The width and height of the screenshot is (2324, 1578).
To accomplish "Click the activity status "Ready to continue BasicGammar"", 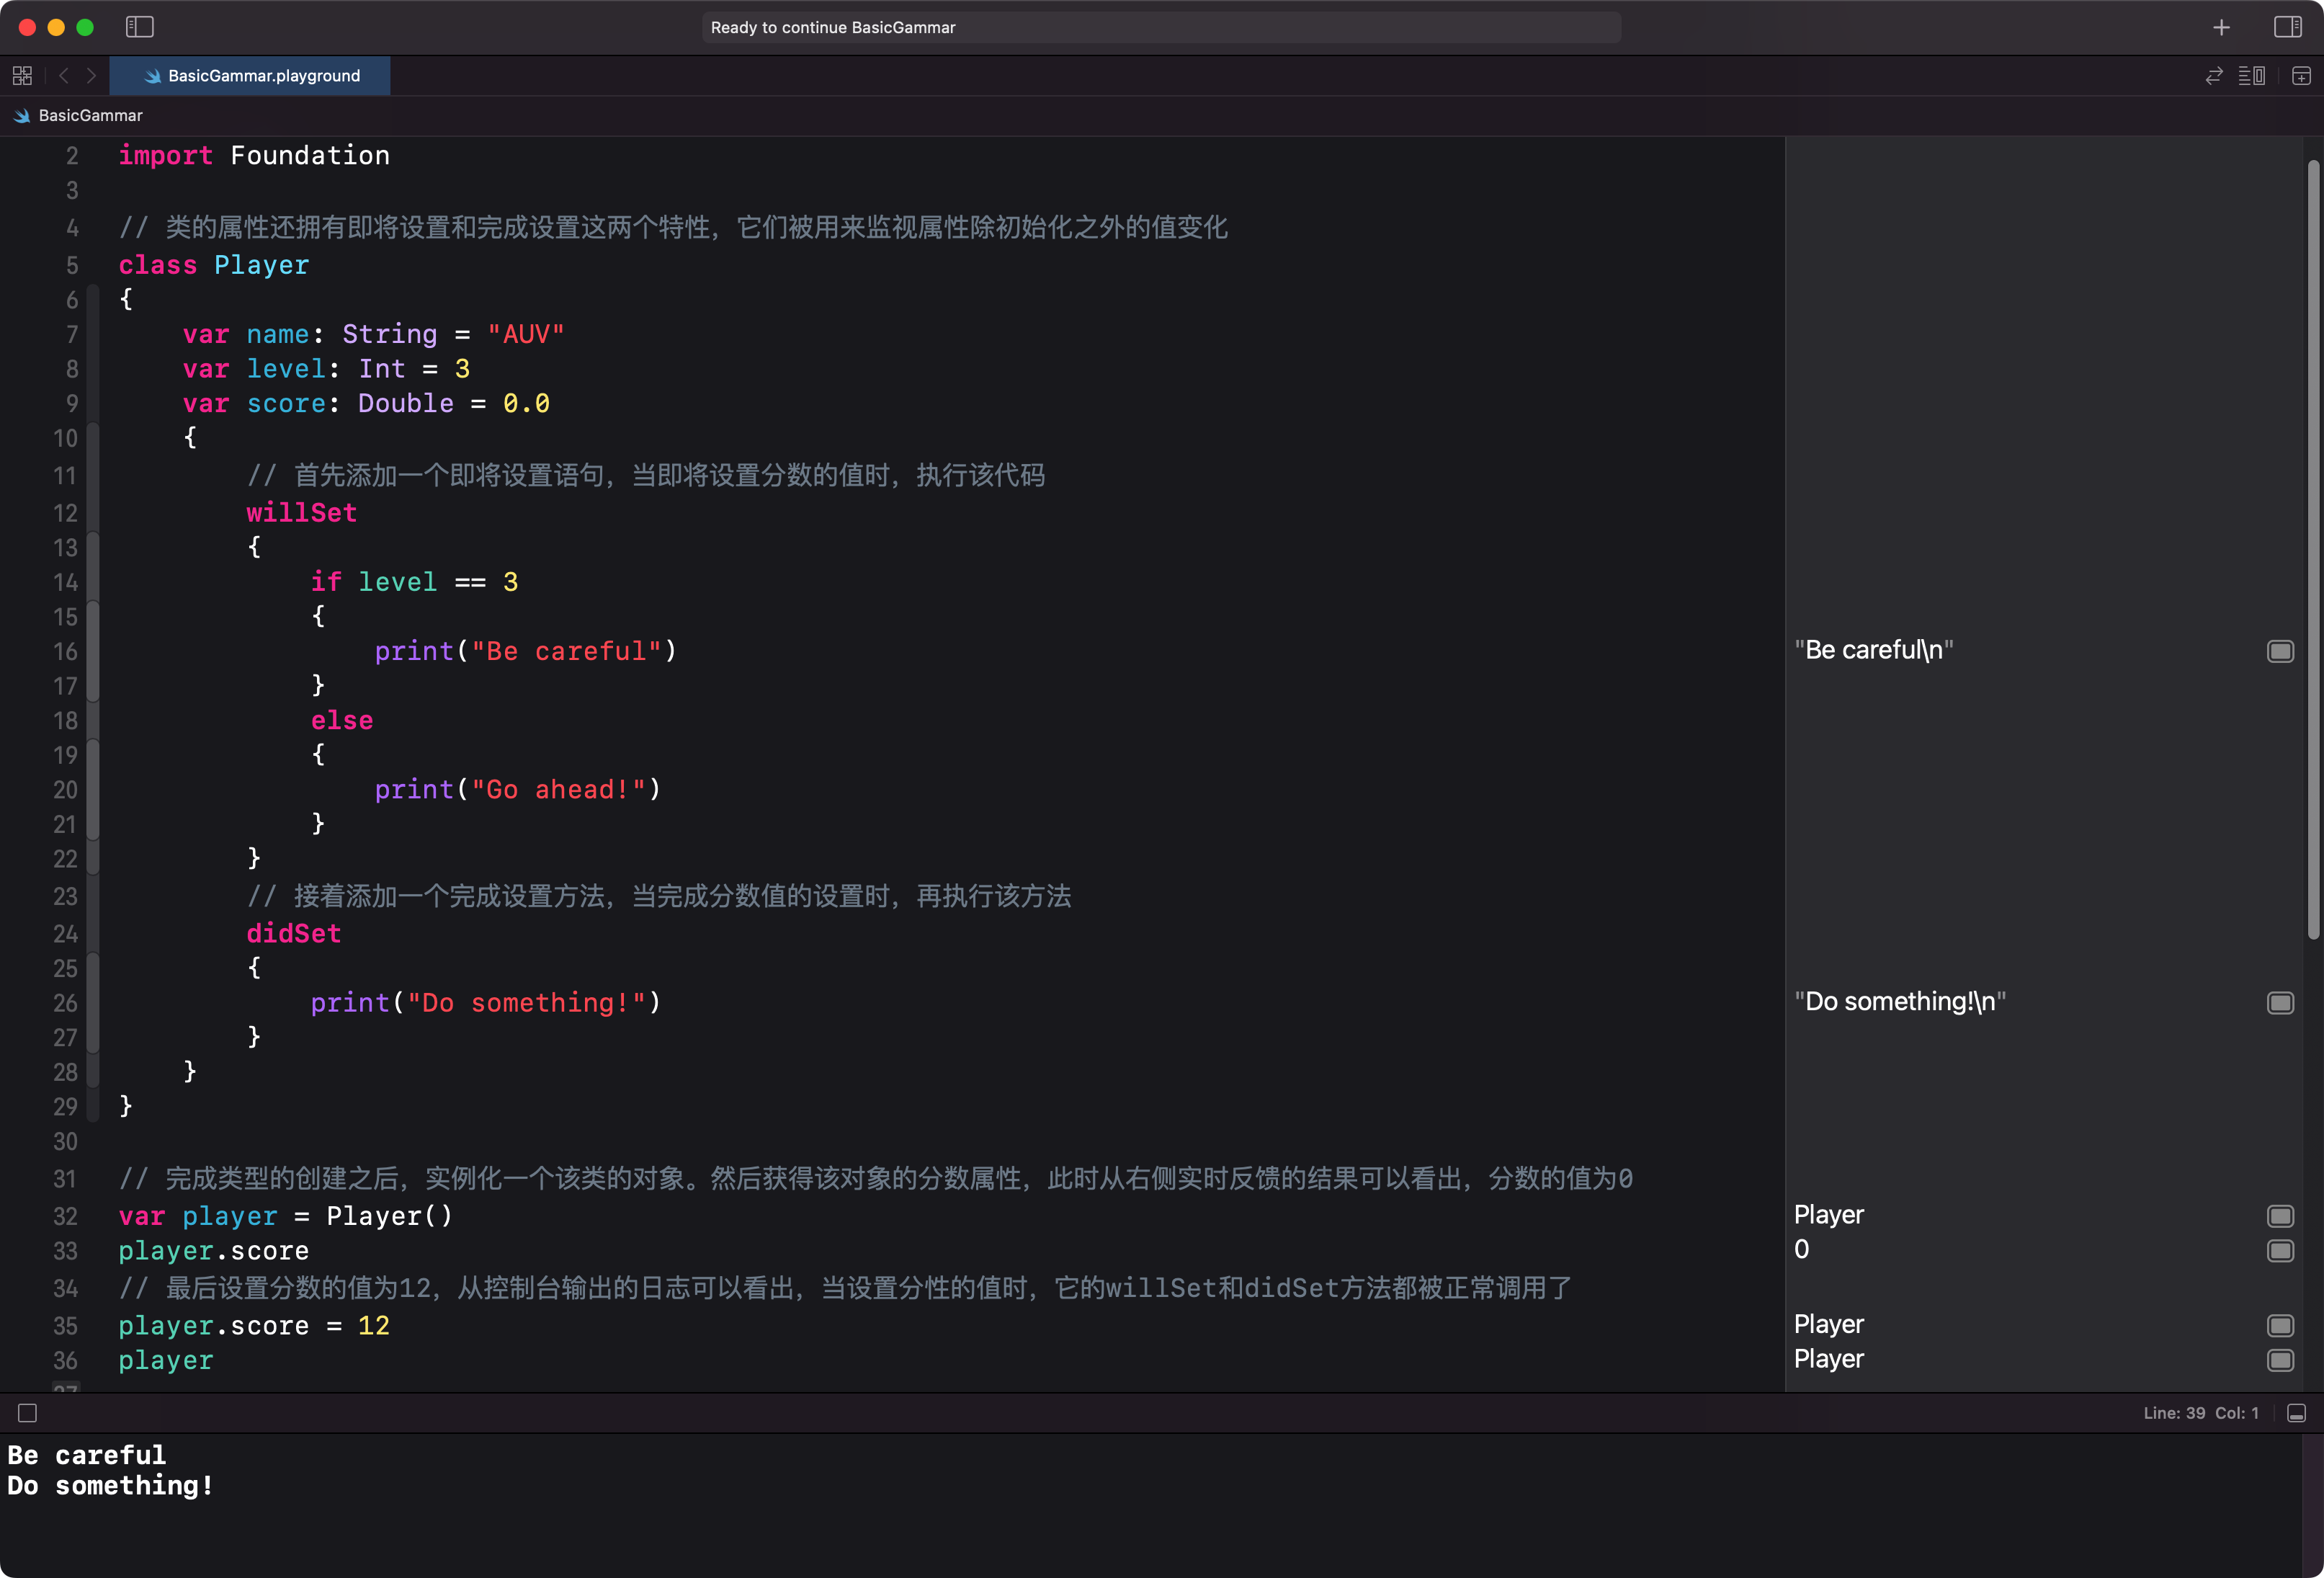I will 1161,27.
